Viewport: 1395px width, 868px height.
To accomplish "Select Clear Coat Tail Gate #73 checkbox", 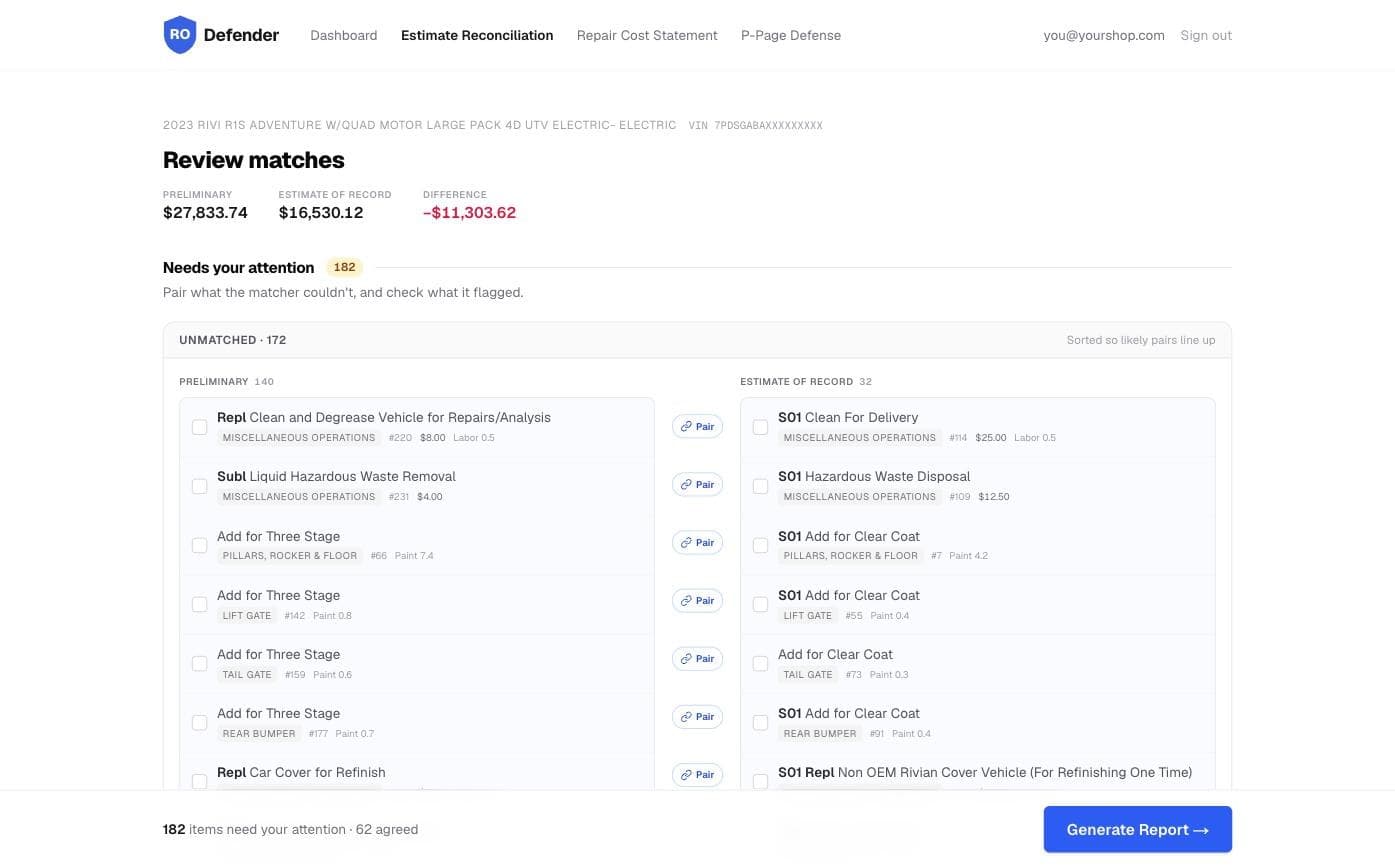I will tap(761, 663).
